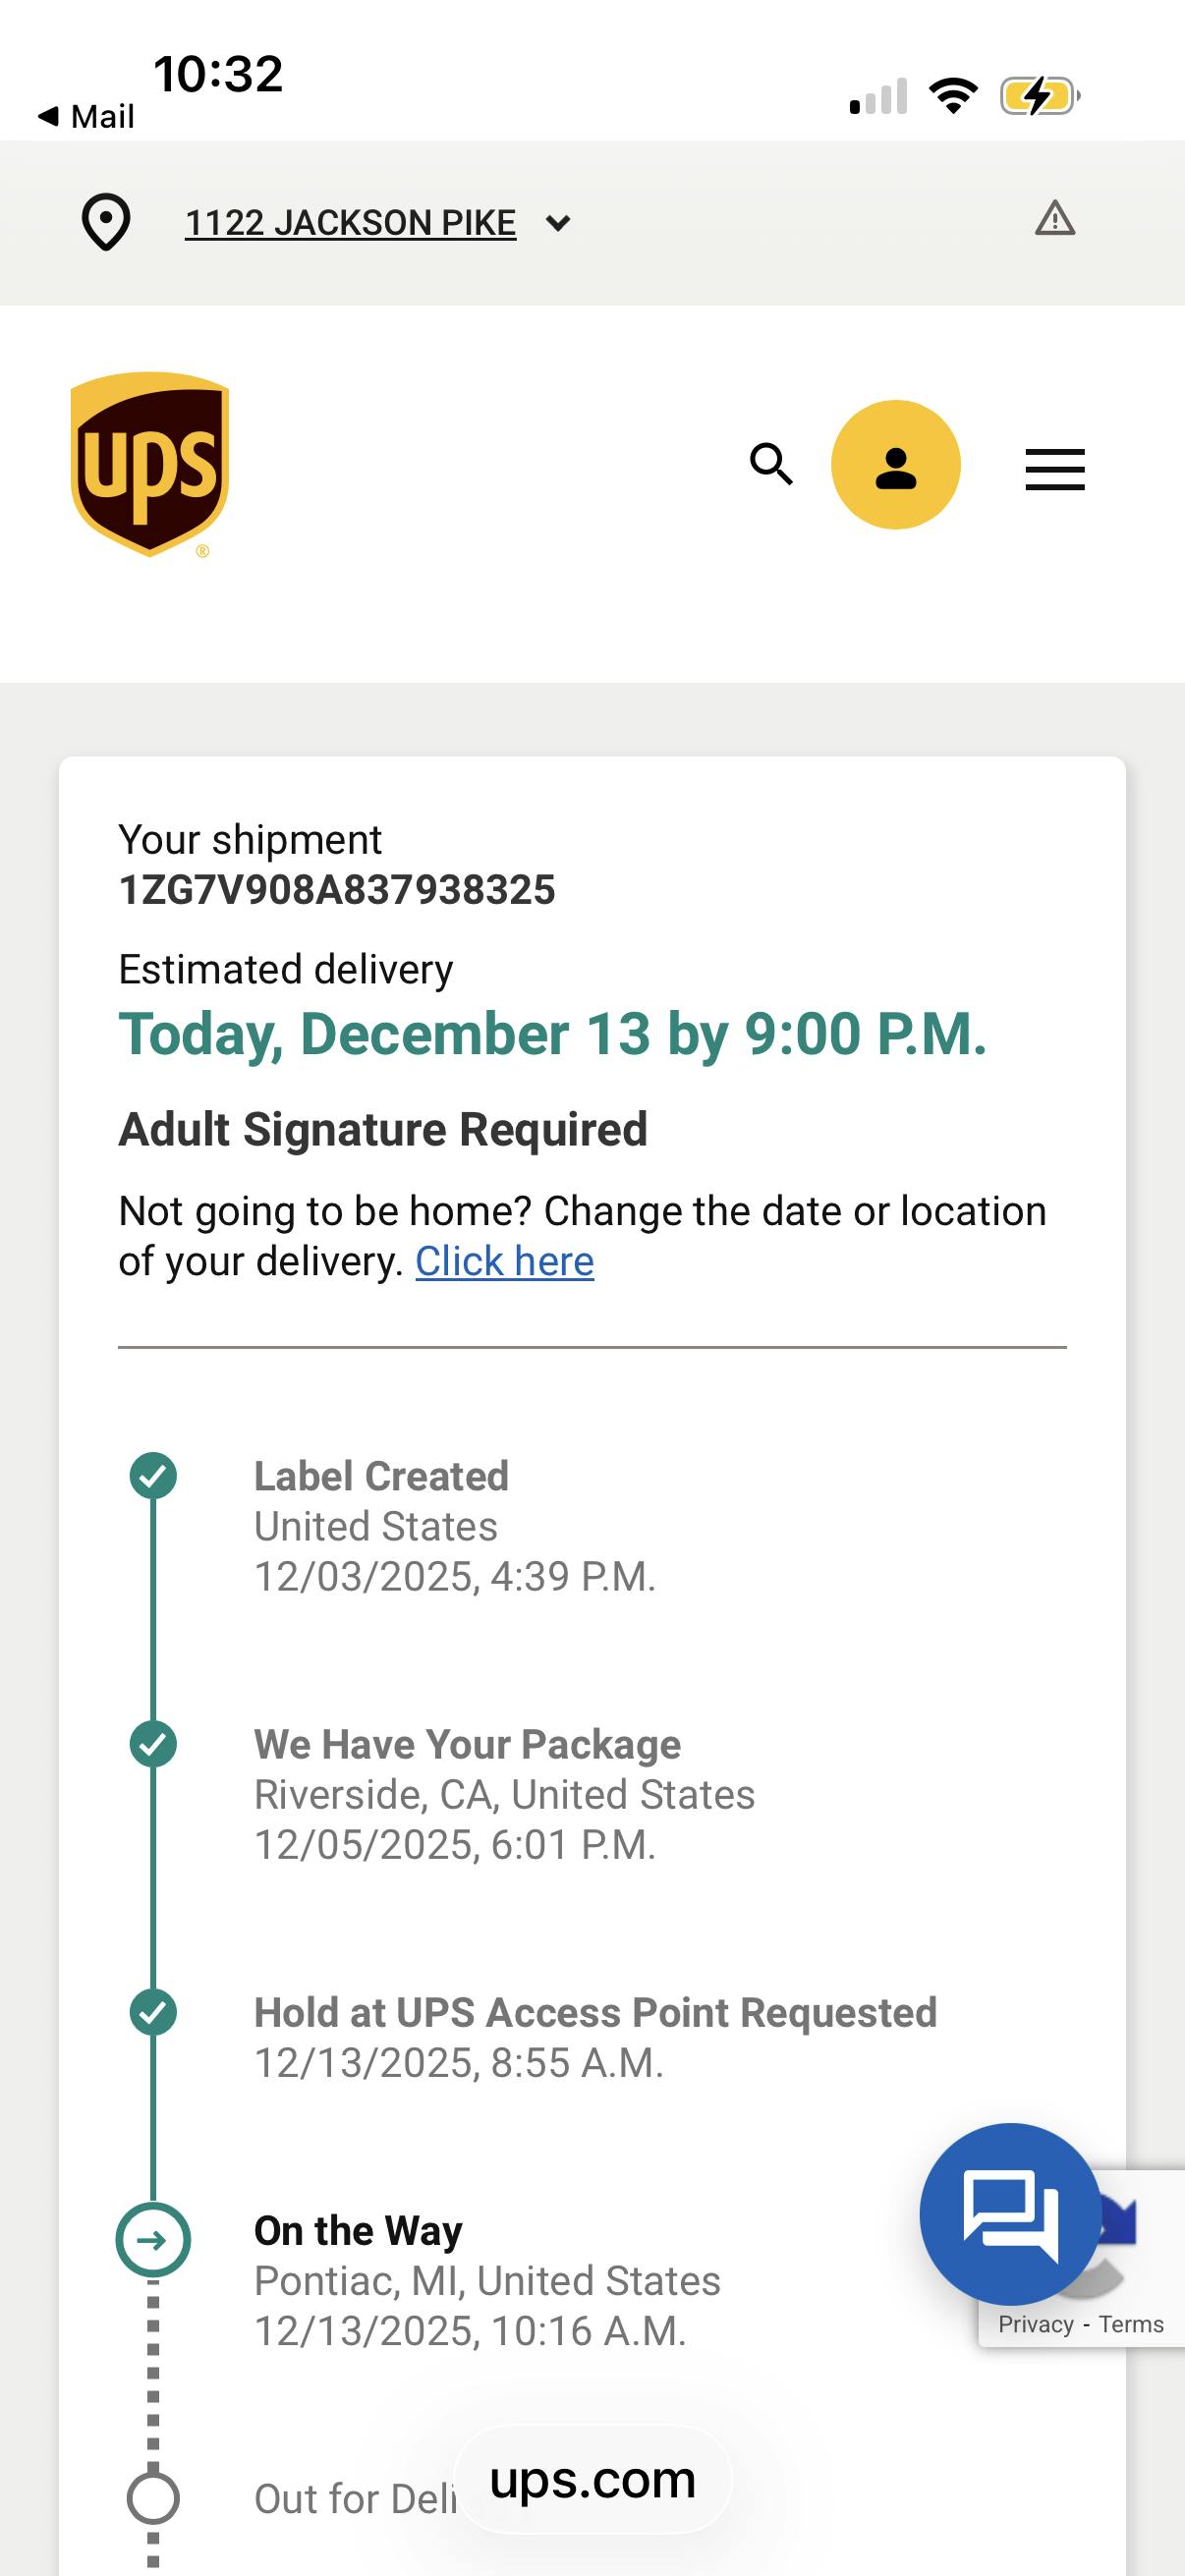Screen dimensions: 1185x2576
Task: Open the reCAPTCHA Terms link
Action: pyautogui.click(x=1131, y=2324)
